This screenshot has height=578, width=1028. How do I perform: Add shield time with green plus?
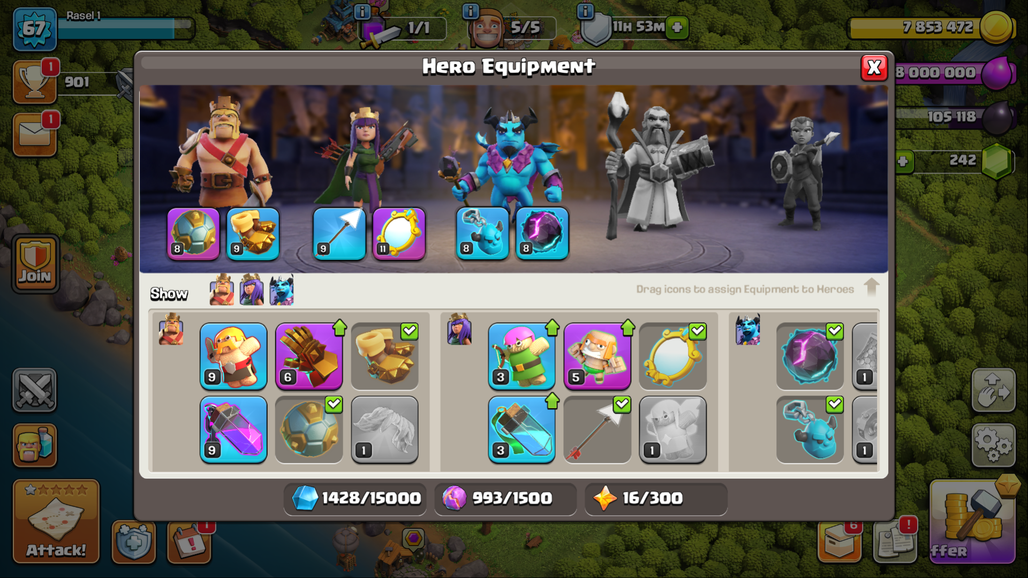click(x=677, y=28)
